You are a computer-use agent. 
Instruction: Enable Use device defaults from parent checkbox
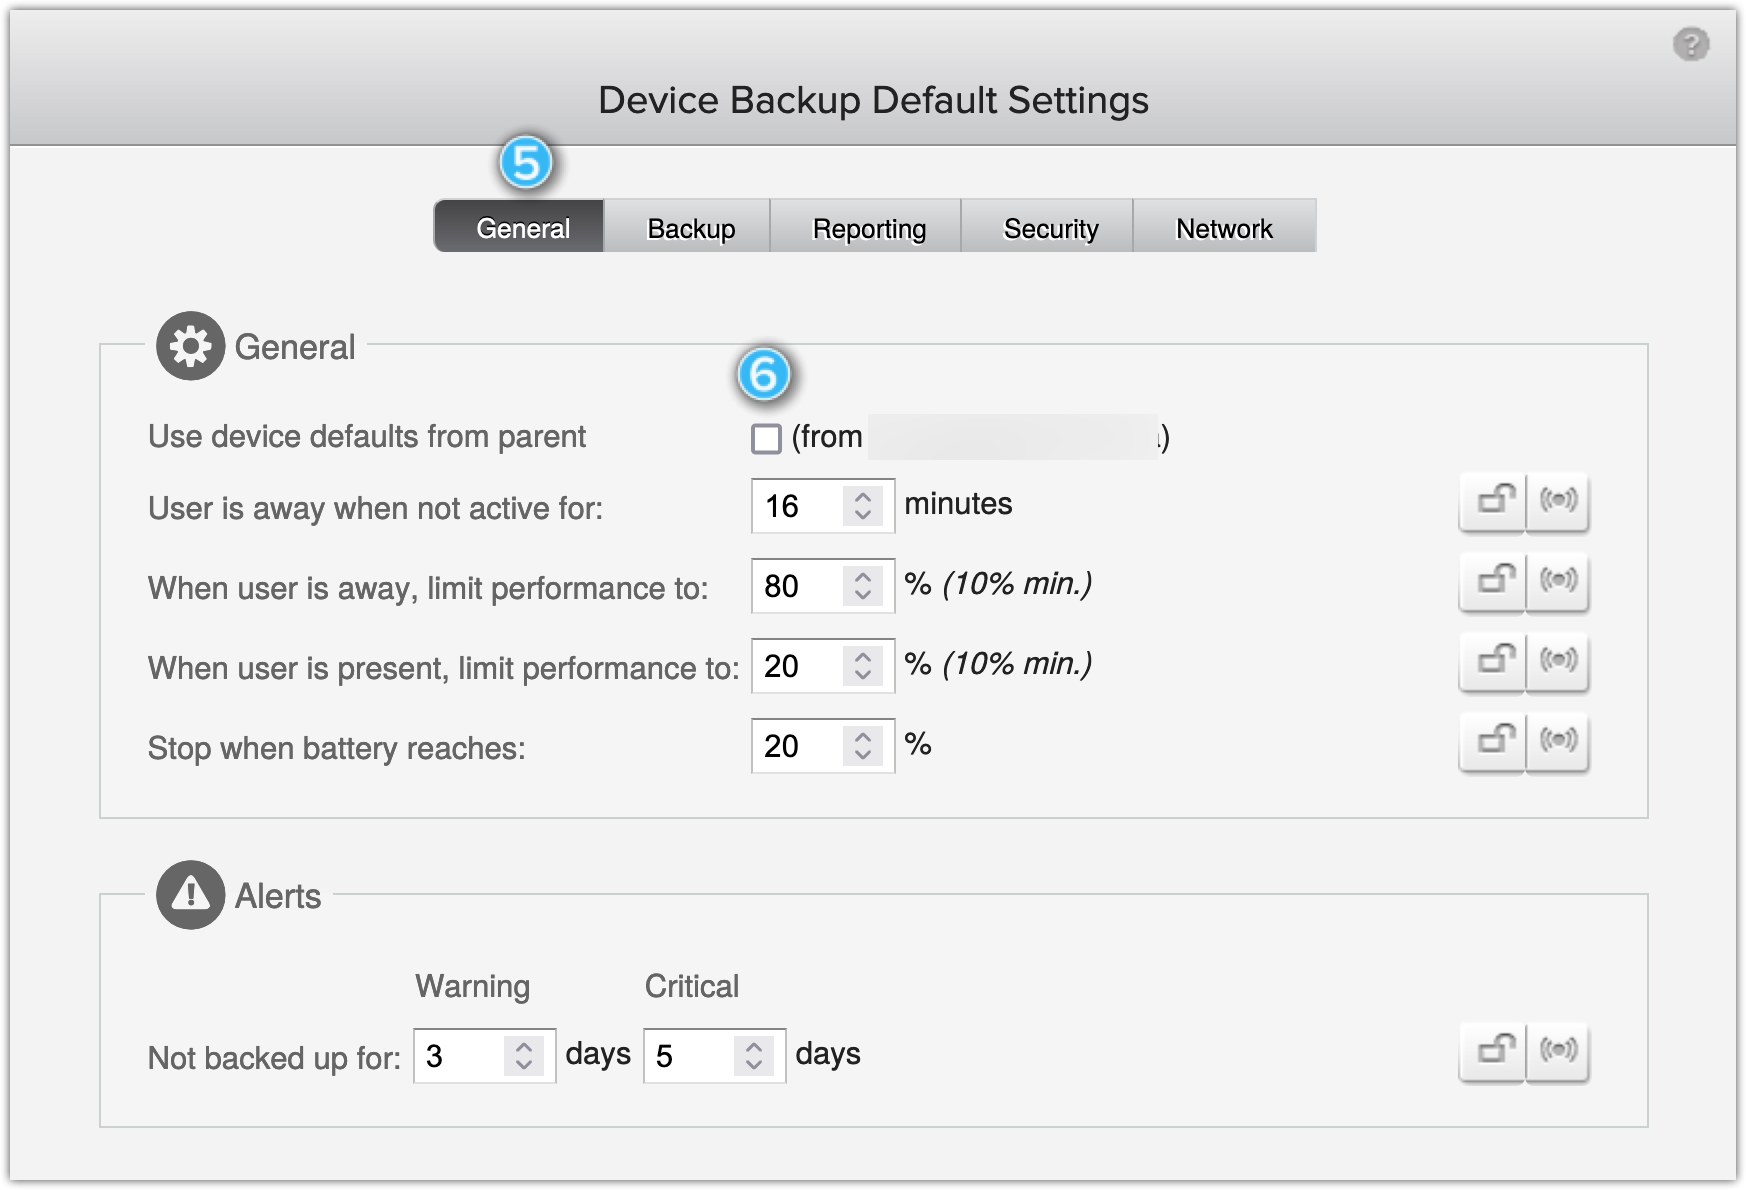coord(766,438)
